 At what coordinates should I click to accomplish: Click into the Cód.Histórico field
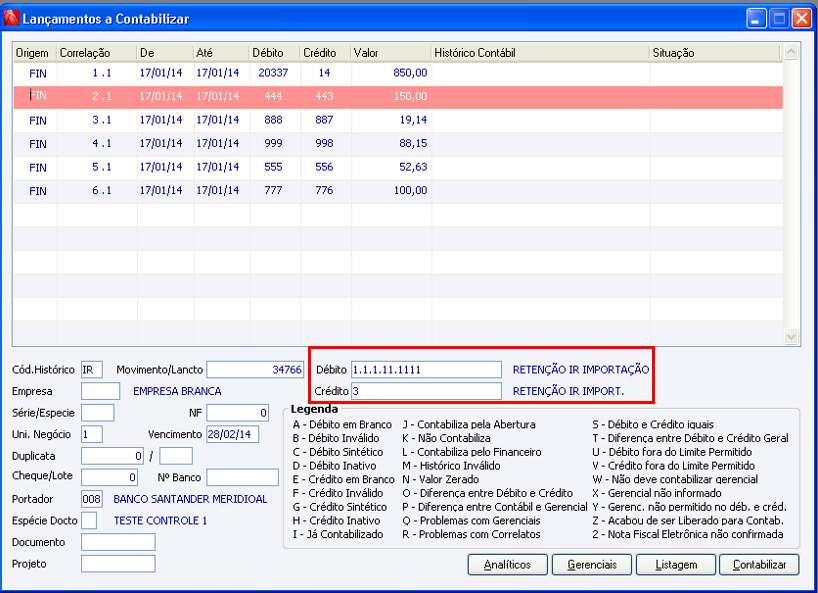[x=92, y=369]
